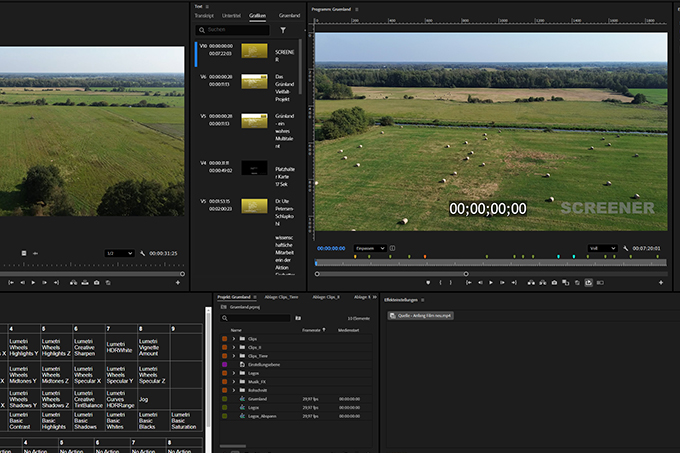Switch to the Transkript tab

(204, 16)
